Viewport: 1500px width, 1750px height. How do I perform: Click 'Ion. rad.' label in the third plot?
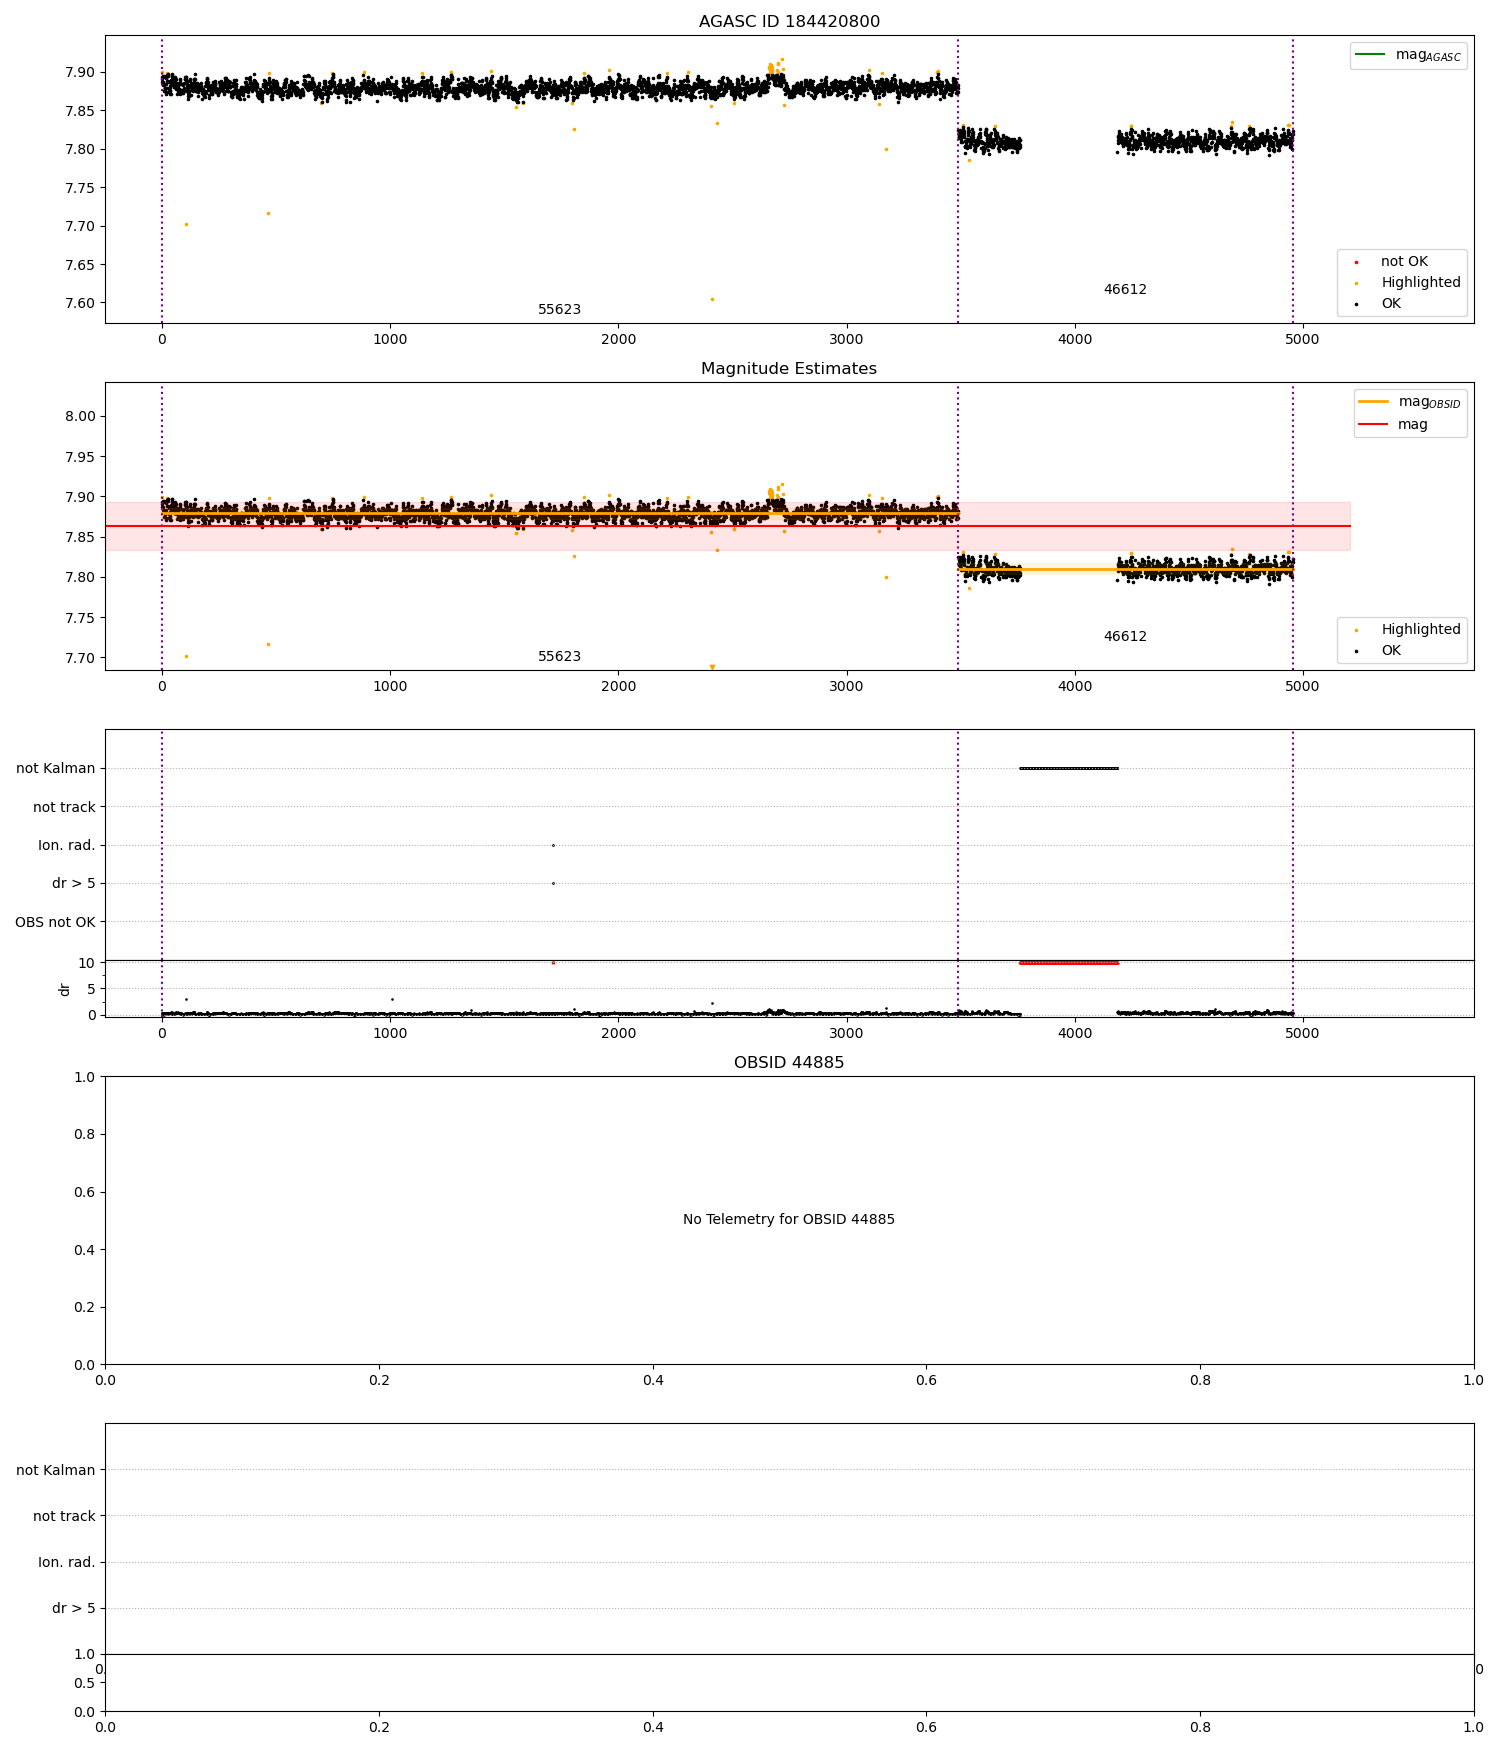67,846
